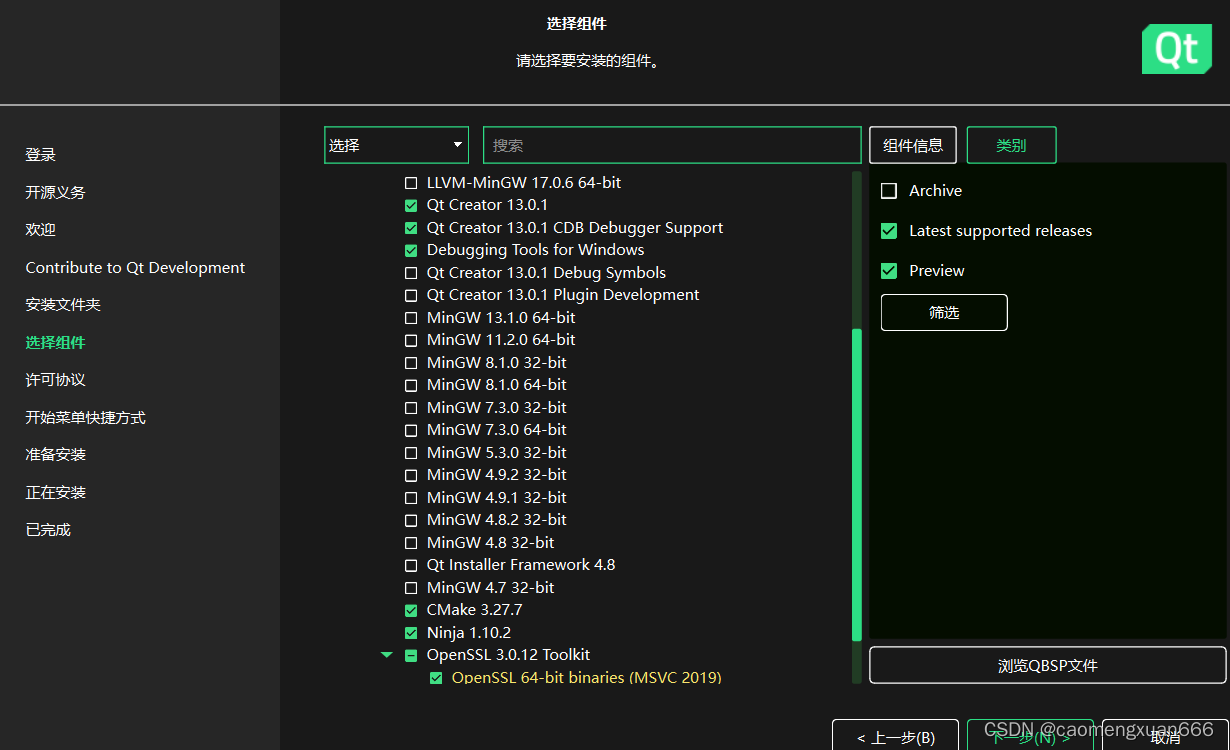Open the 组件信息 tab
Viewport: 1230px width, 750px height.
913,145
